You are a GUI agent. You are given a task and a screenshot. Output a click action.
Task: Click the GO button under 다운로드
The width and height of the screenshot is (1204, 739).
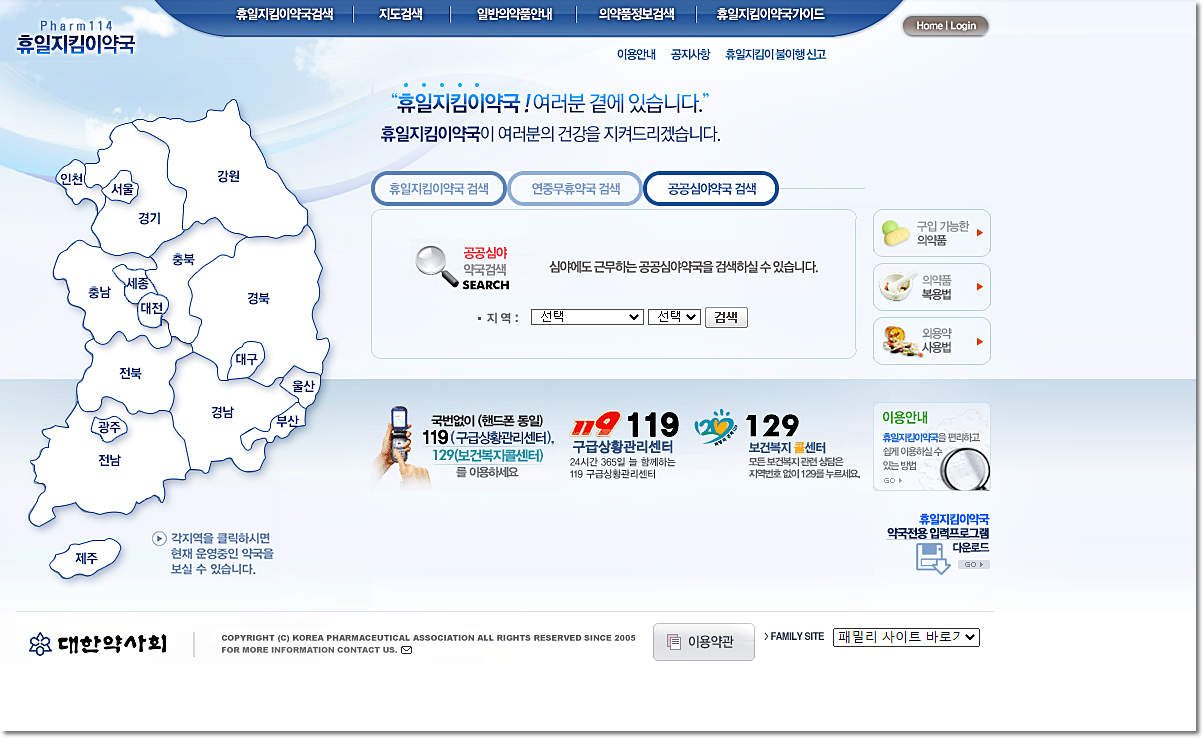pyautogui.click(x=974, y=564)
